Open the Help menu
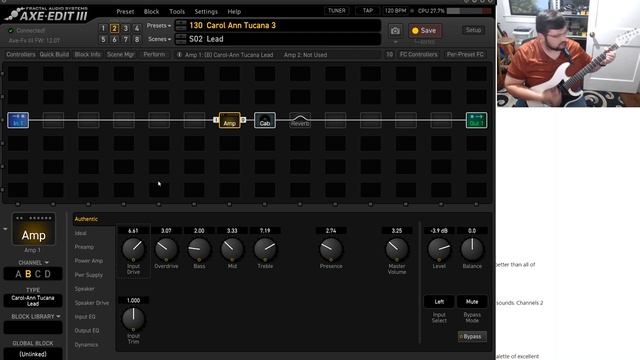Image resolution: width=640 pixels, height=360 pixels. pos(234,11)
